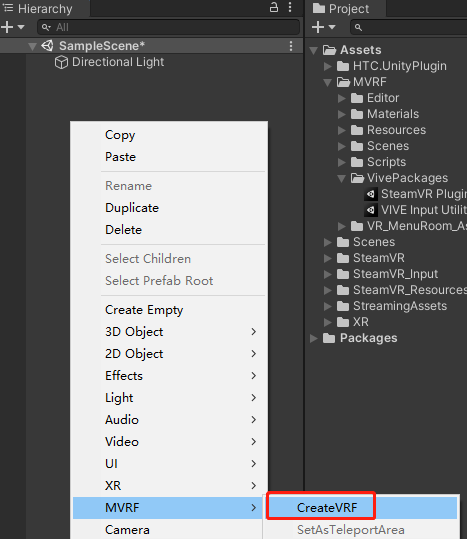The width and height of the screenshot is (467, 539).
Task: Select the MVRF open folder icon
Action: coord(343,82)
